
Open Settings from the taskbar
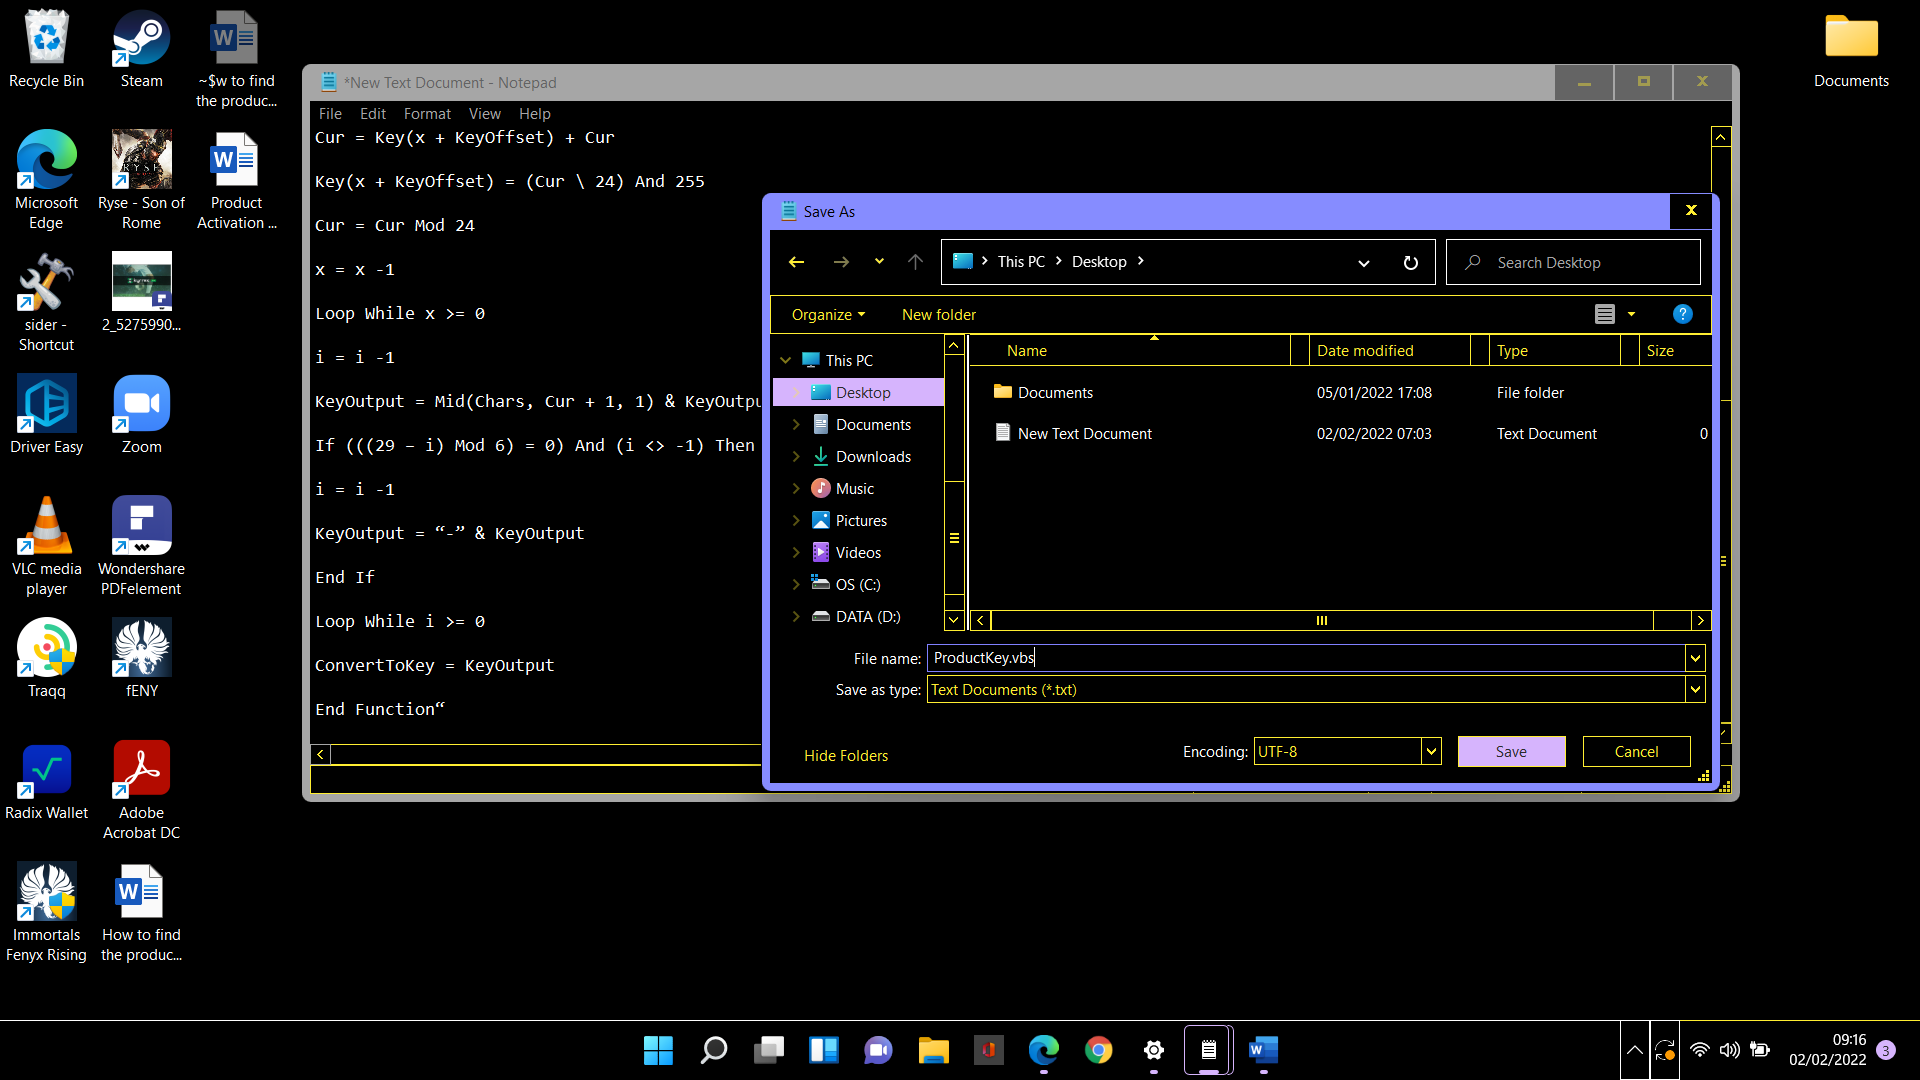1153,1050
